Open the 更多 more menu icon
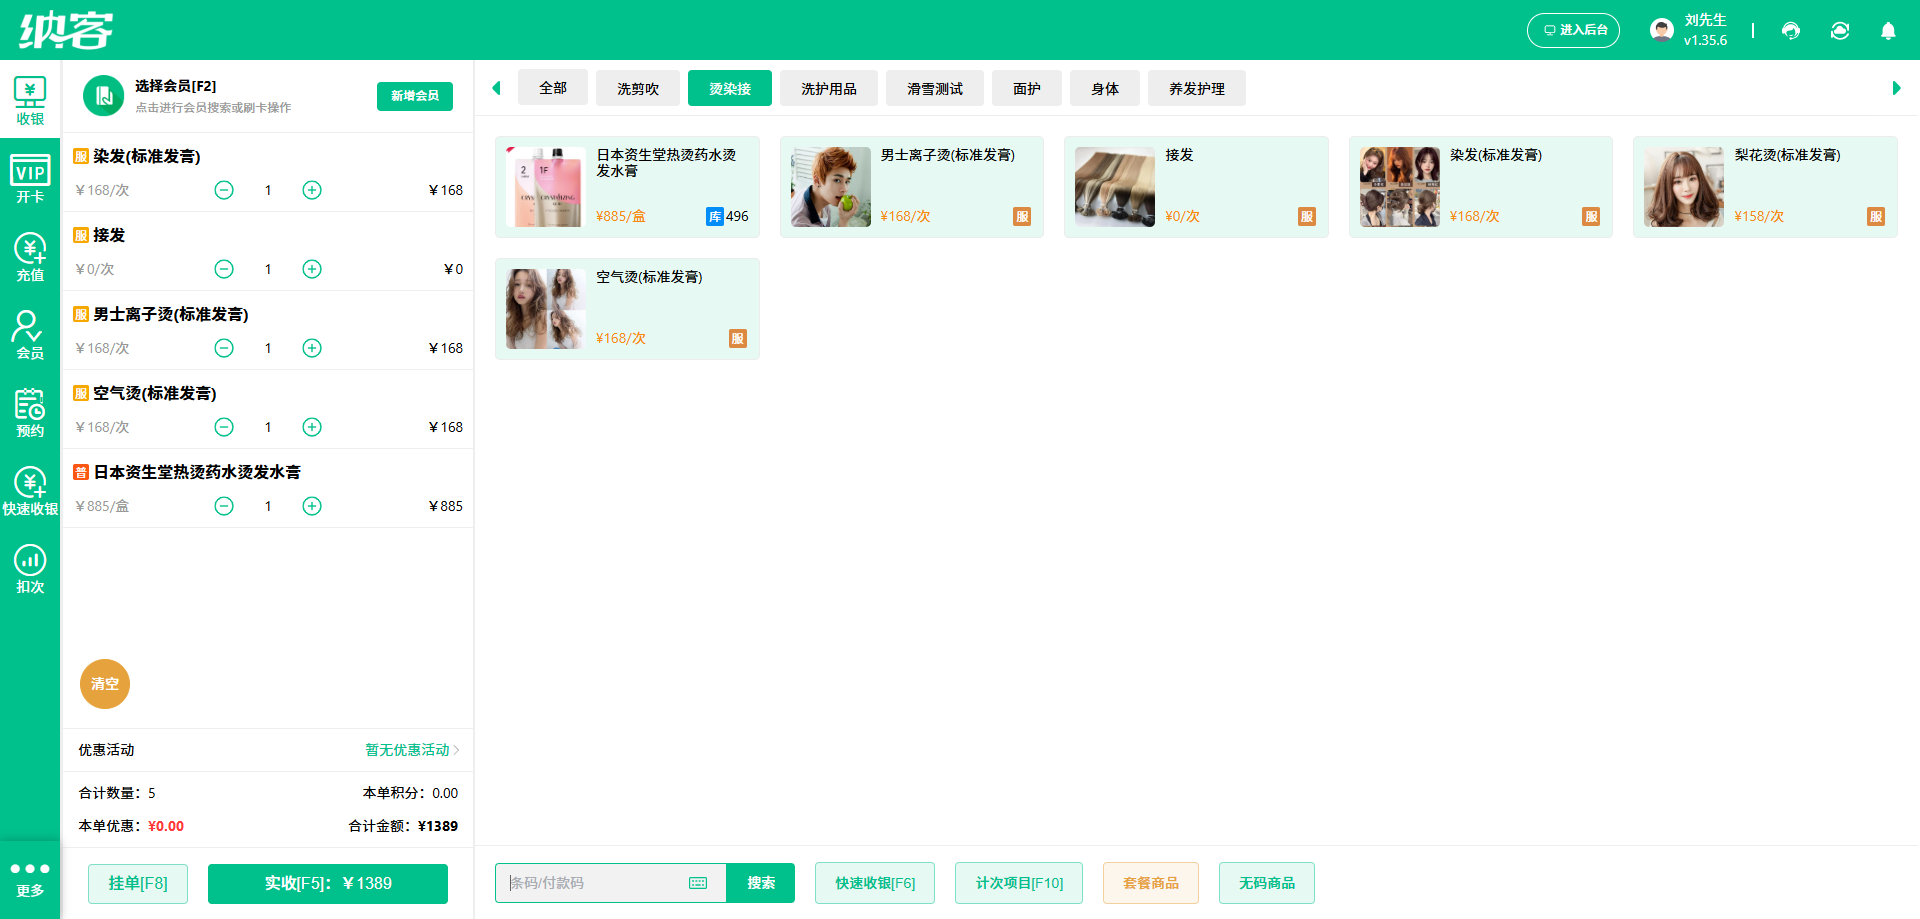Image resolution: width=1920 pixels, height=919 pixels. [30, 879]
